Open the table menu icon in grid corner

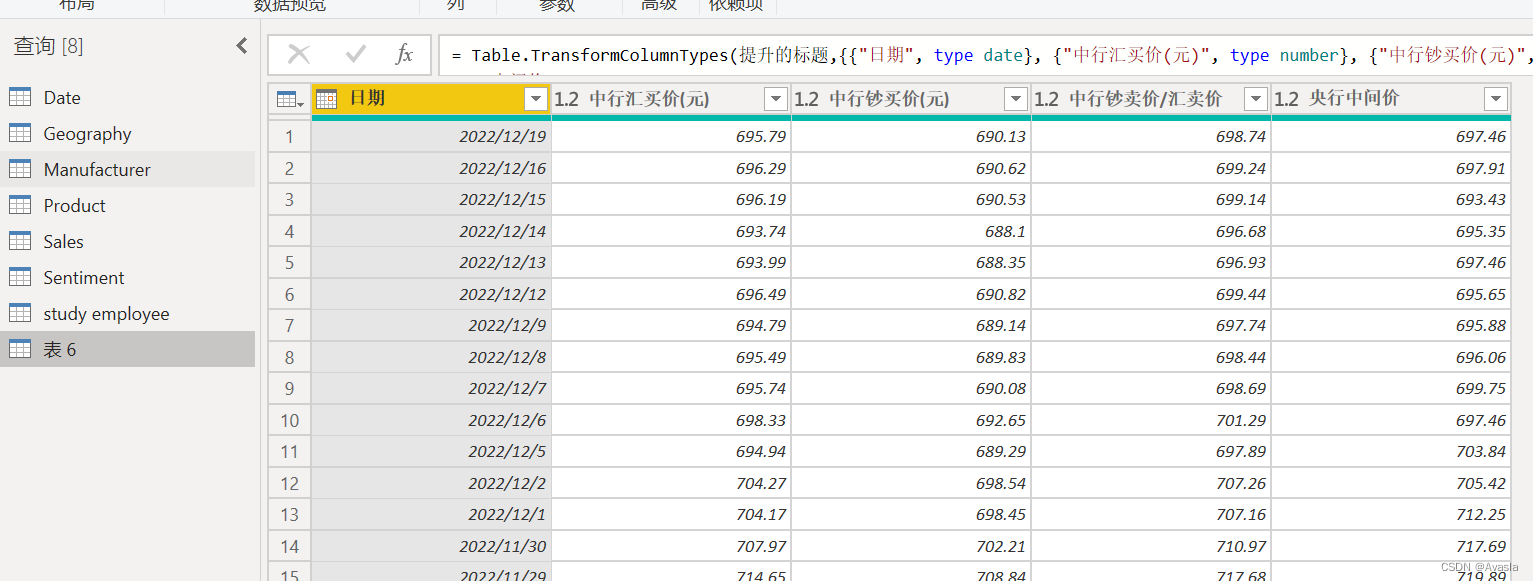289,99
